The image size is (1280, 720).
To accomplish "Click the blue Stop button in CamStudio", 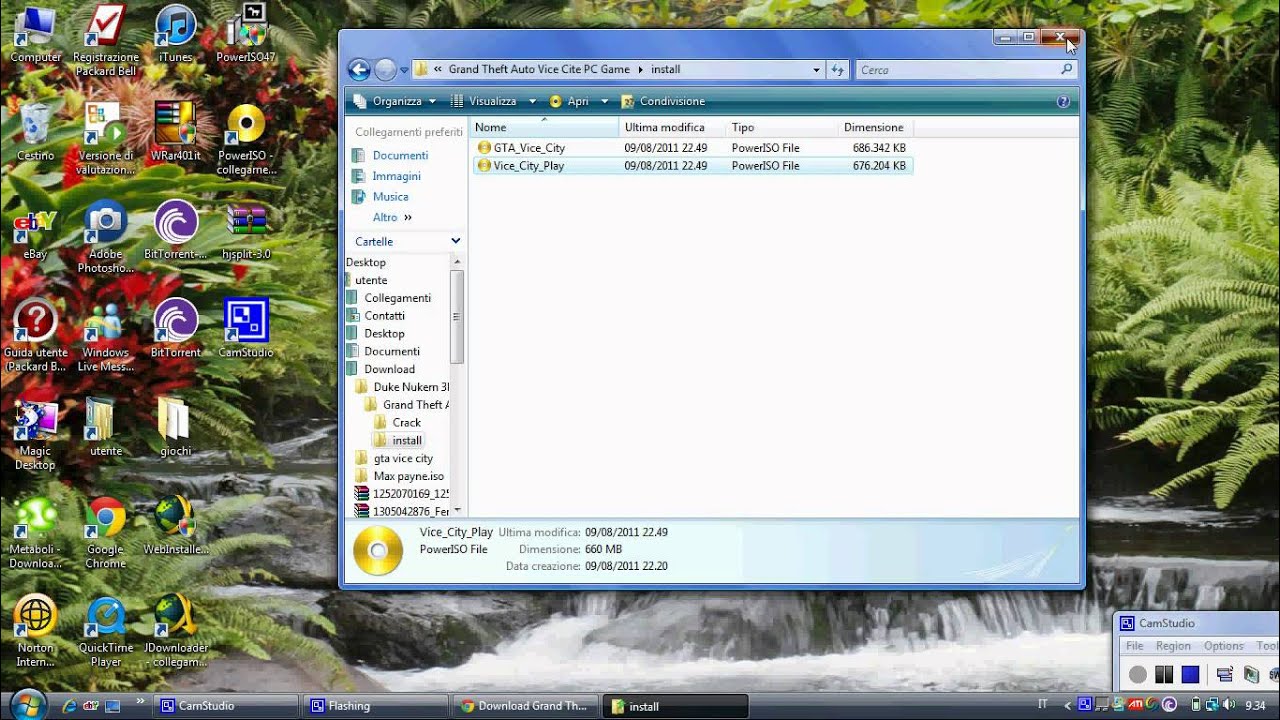I will (x=1190, y=675).
